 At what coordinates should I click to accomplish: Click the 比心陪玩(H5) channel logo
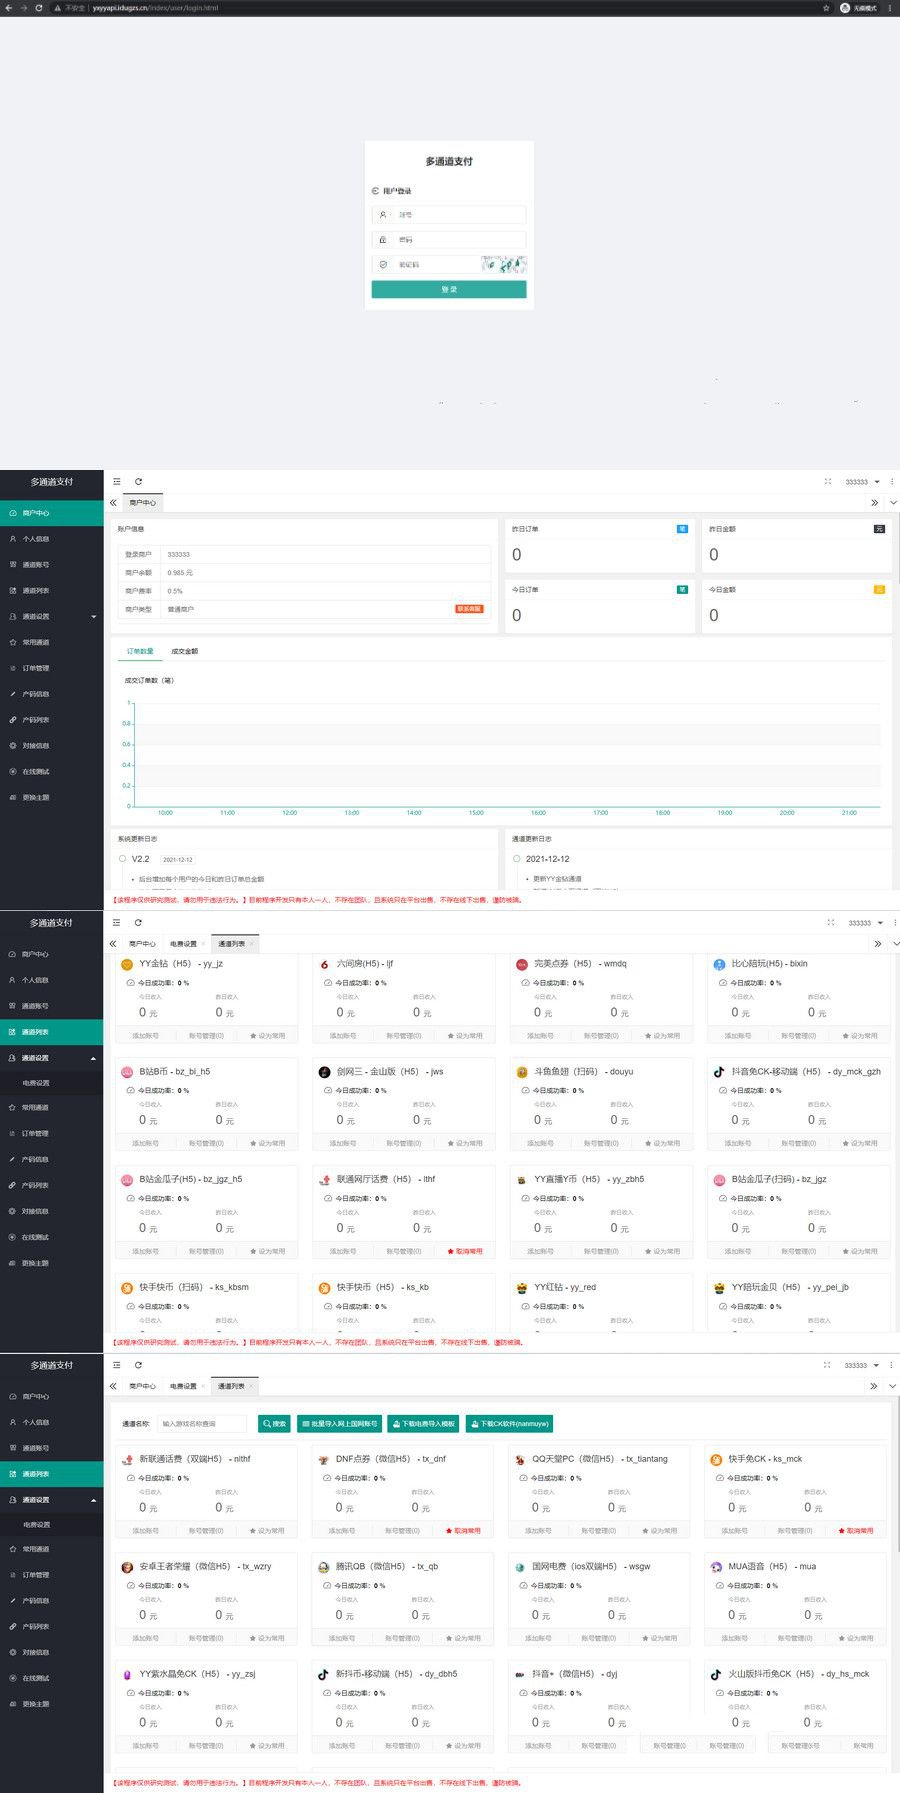coord(718,965)
